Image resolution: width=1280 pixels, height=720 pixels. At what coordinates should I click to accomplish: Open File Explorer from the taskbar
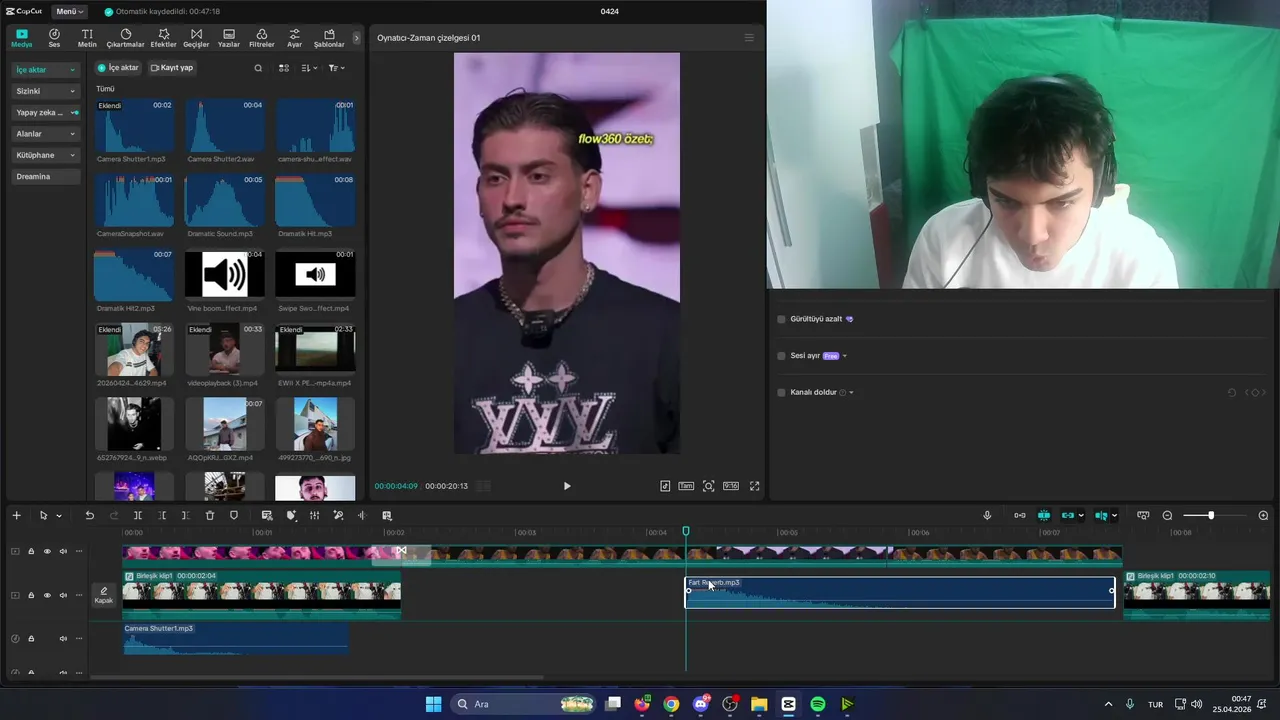tap(759, 704)
